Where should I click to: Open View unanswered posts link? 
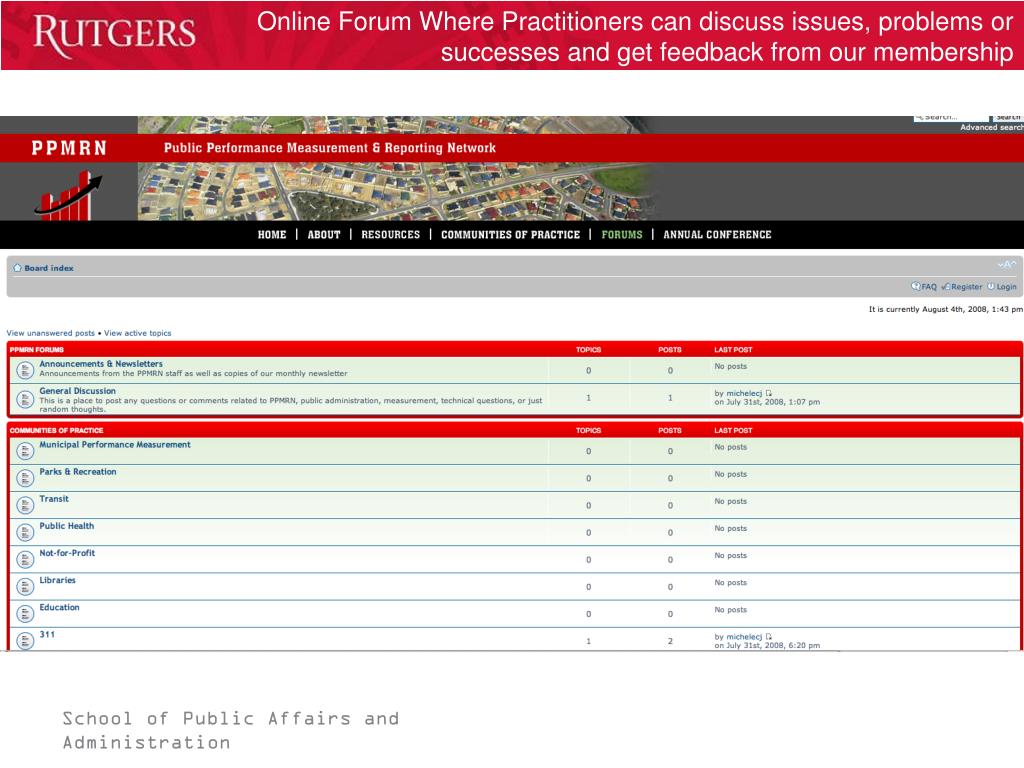pyautogui.click(x=50, y=333)
